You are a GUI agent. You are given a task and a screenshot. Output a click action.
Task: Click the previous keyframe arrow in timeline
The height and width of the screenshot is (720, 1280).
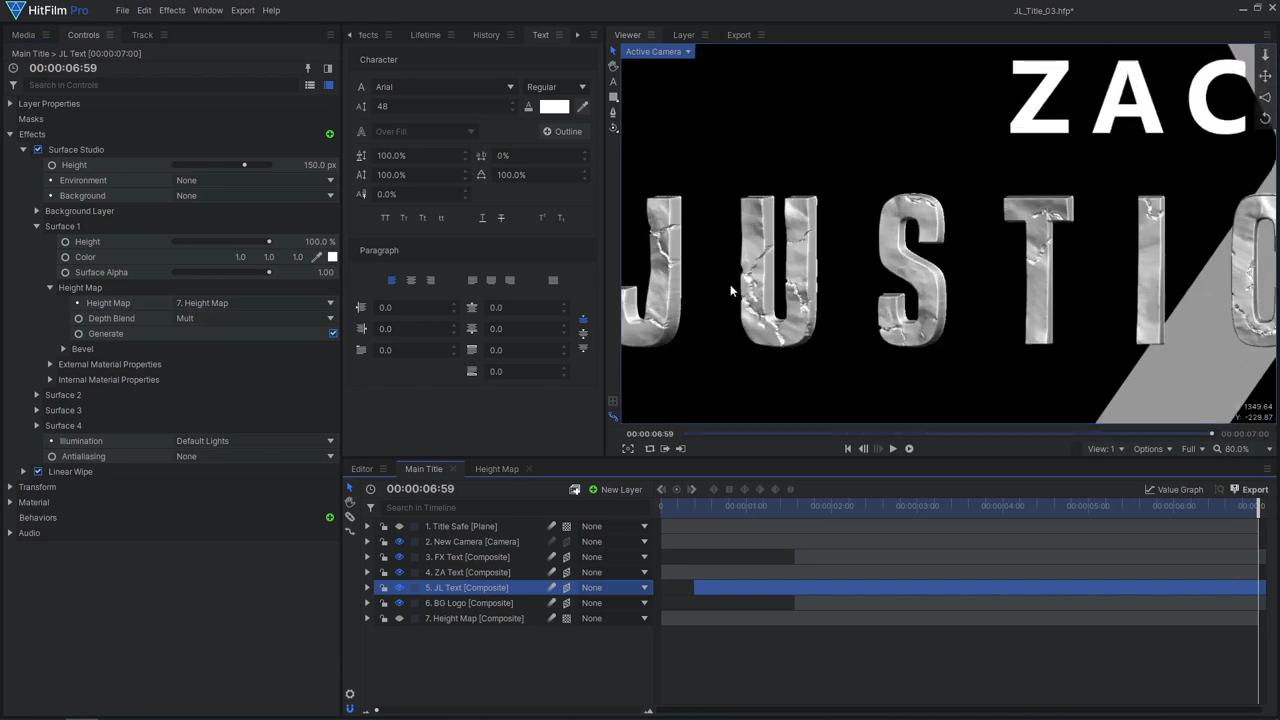click(661, 490)
